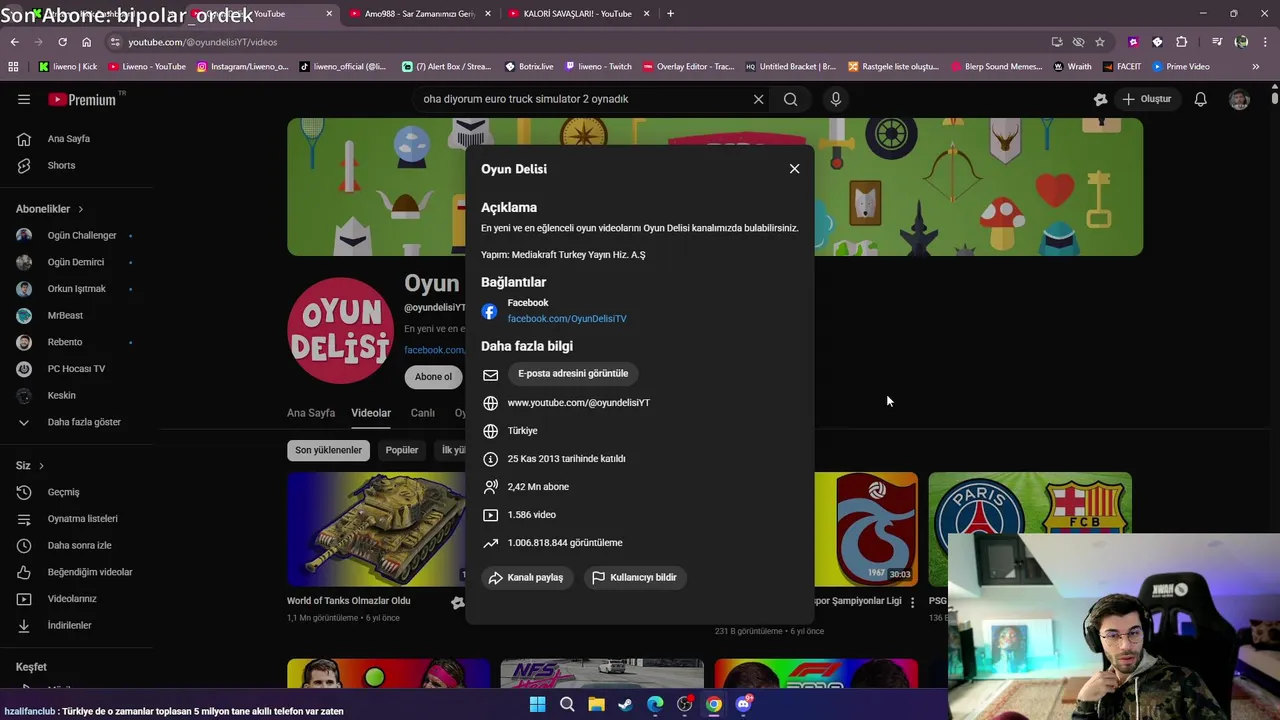Image resolution: width=1280 pixels, height=720 pixels.
Task: Open a new browser tab
Action: pyautogui.click(x=670, y=14)
